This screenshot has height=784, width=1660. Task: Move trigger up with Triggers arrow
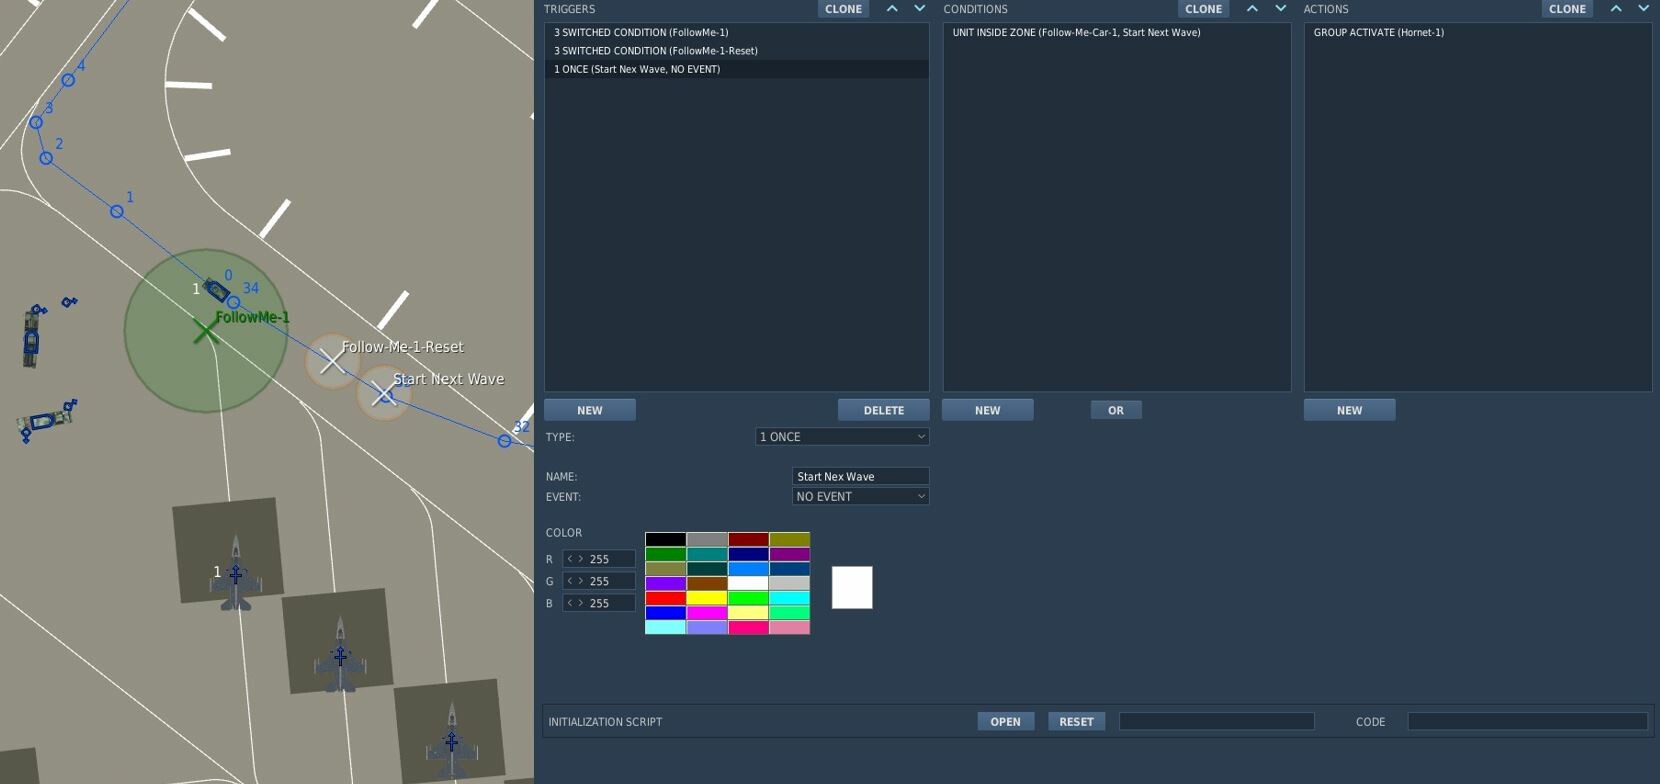click(x=892, y=9)
